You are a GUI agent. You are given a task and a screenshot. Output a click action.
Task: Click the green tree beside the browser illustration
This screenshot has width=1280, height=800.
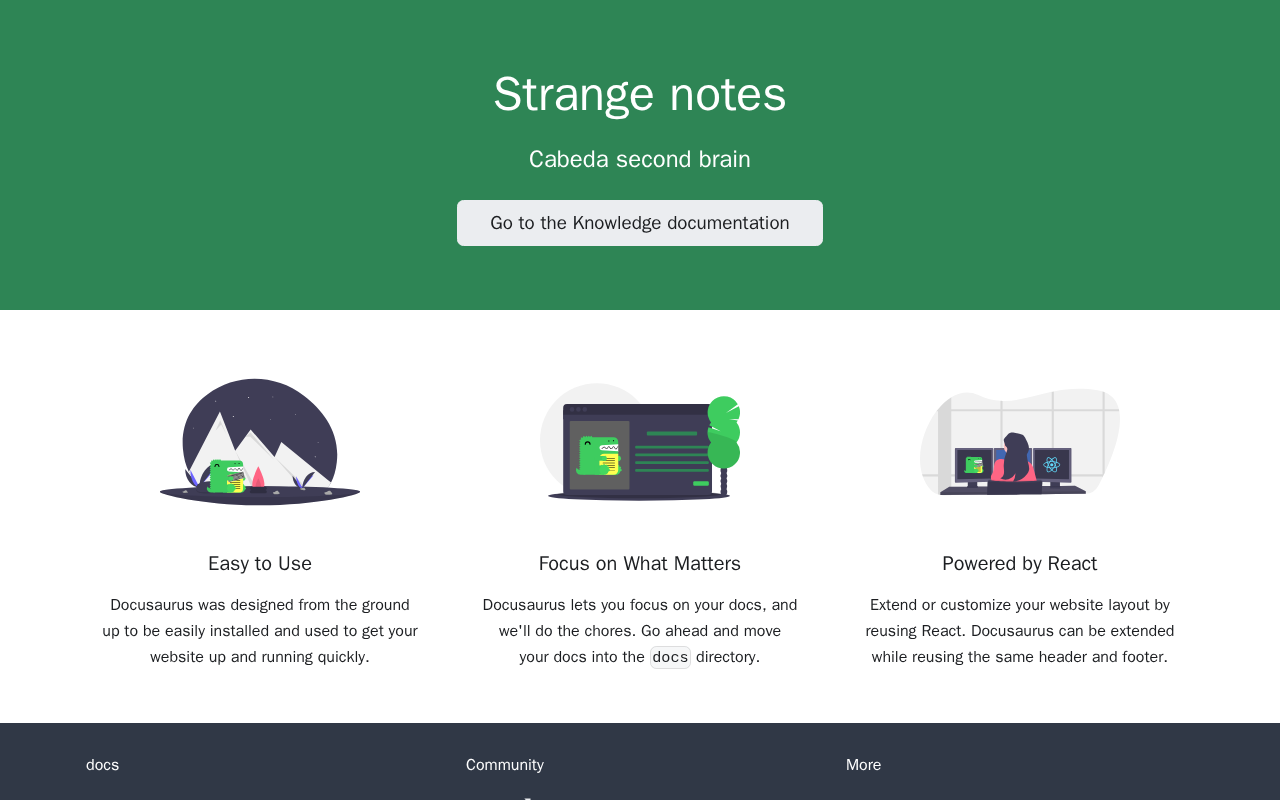point(724,432)
